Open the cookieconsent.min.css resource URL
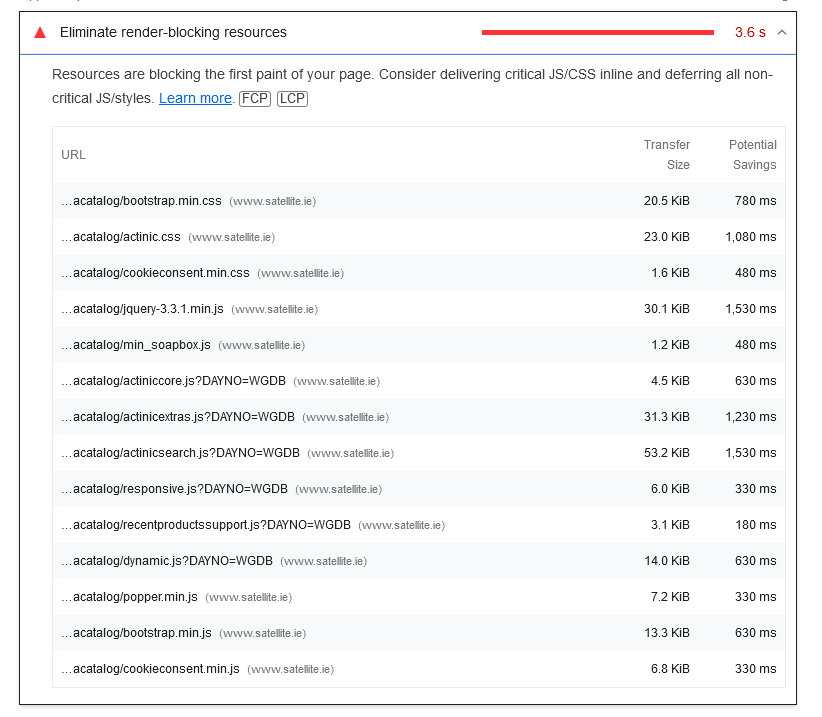The height and width of the screenshot is (717, 822). click(x=155, y=273)
